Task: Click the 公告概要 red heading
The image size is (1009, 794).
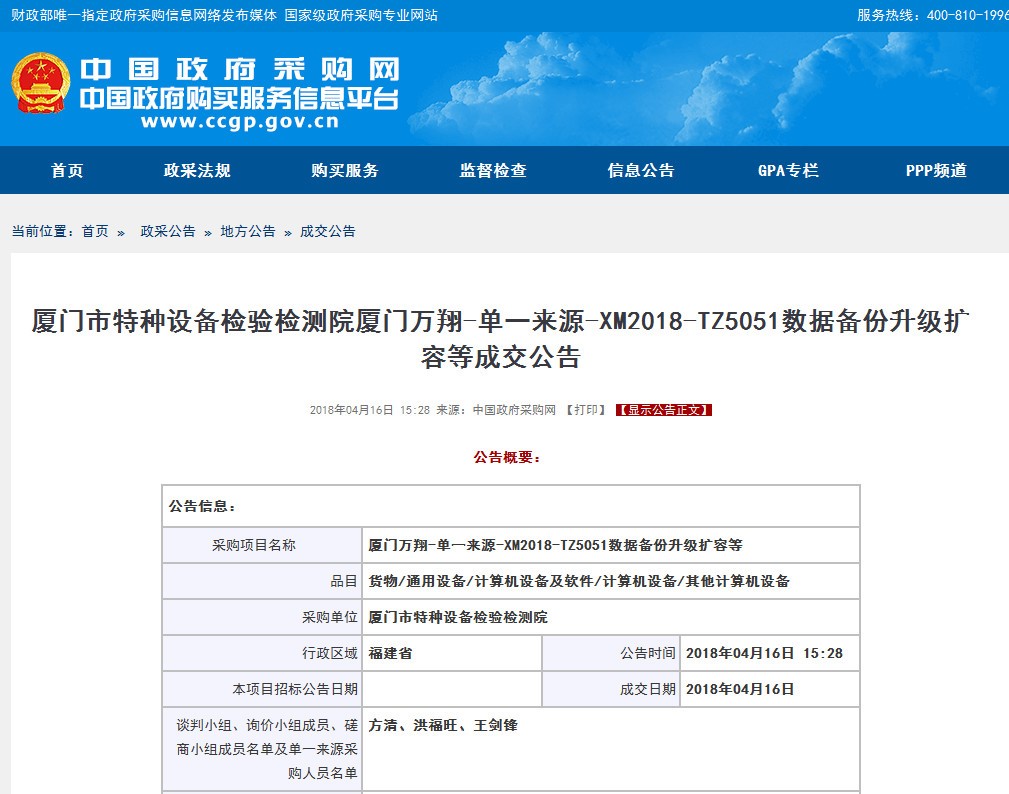Action: (507, 457)
